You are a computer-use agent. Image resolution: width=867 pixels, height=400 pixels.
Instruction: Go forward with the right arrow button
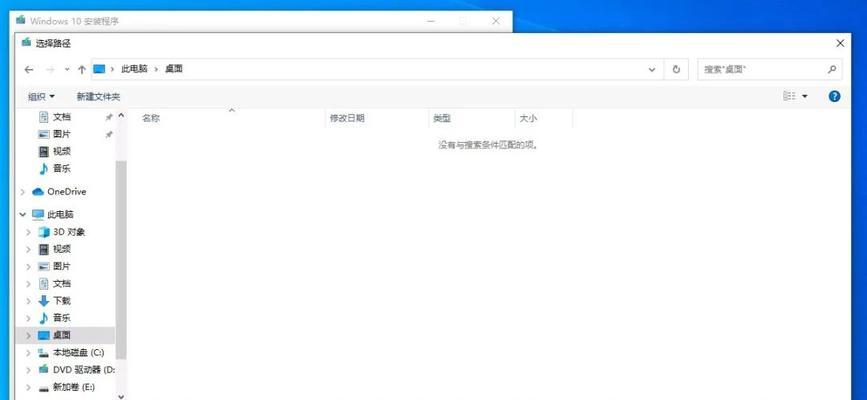click(50, 70)
